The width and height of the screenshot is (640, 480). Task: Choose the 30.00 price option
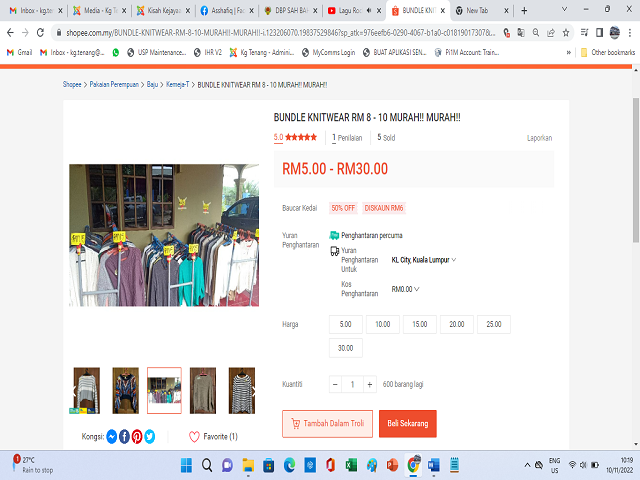[x=345, y=348]
